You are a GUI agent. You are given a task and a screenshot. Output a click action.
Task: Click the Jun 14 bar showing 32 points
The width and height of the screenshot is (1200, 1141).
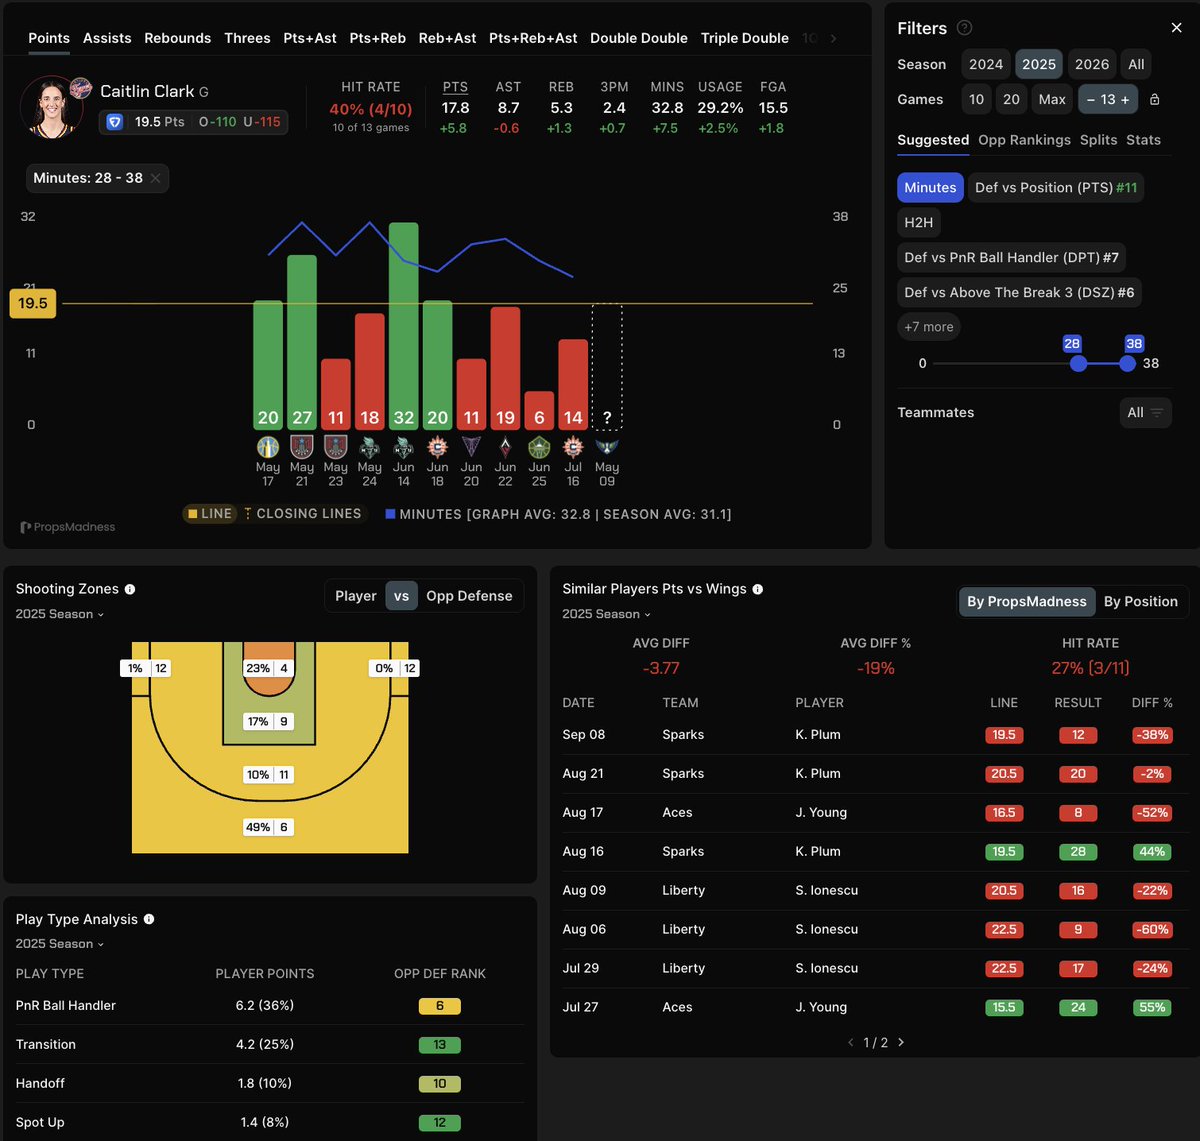pyautogui.click(x=403, y=326)
